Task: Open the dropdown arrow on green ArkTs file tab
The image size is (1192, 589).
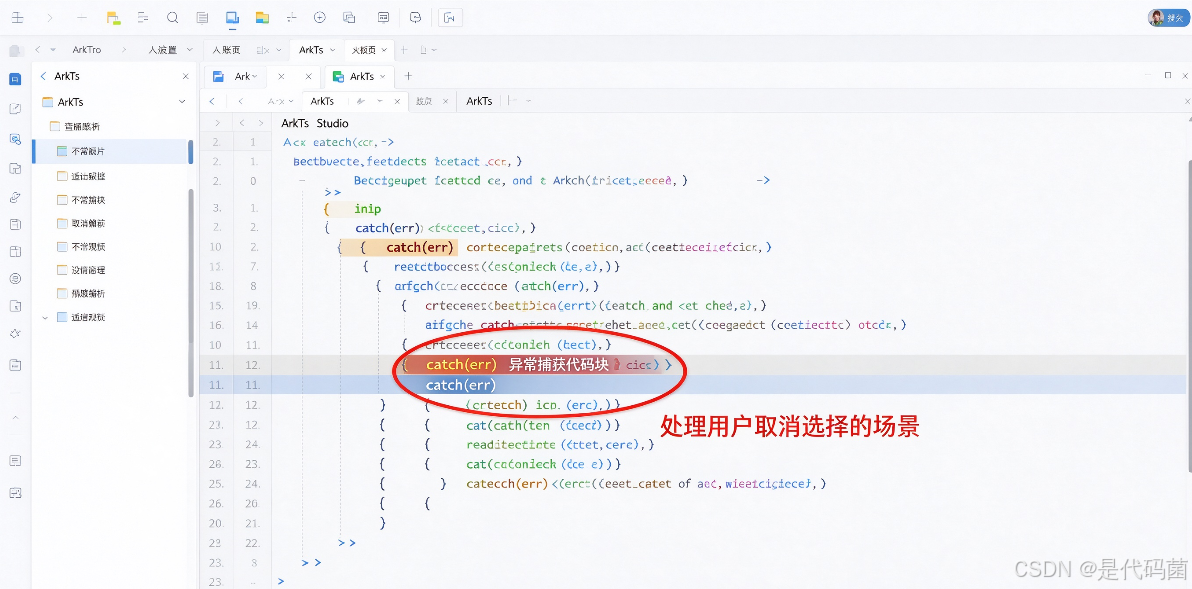Action: click(382, 76)
